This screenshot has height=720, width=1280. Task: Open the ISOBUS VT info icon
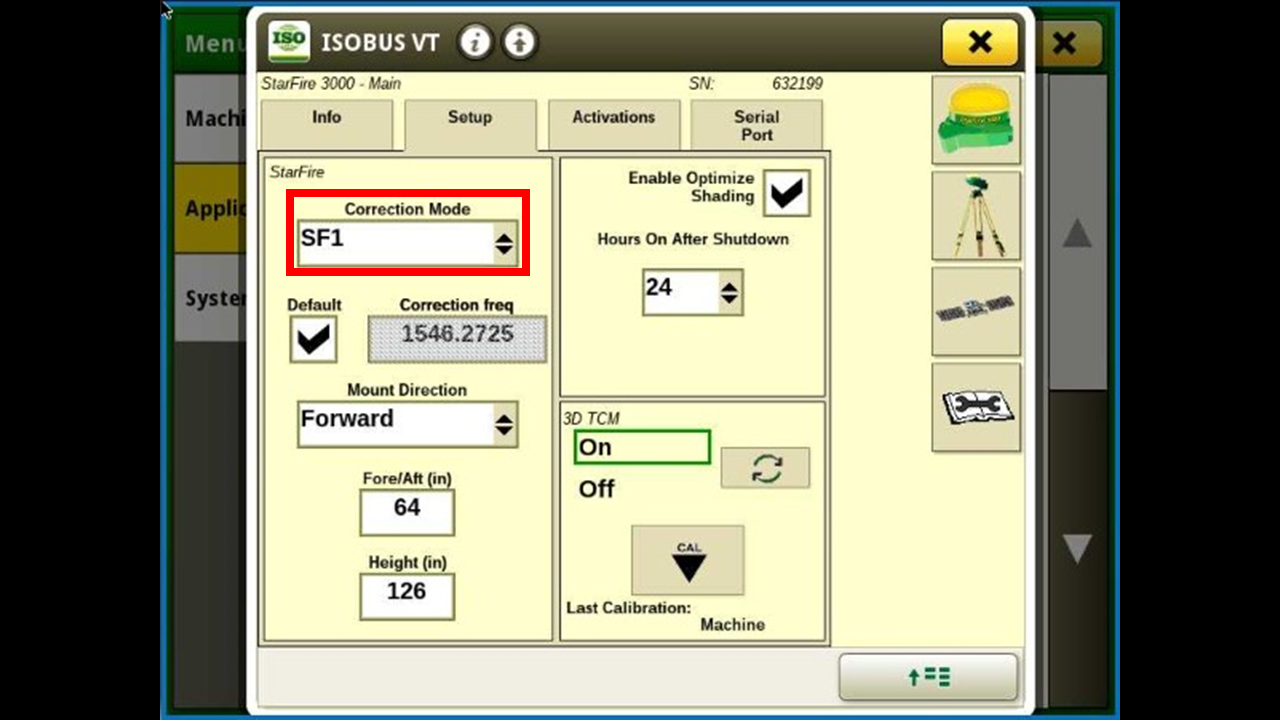pyautogui.click(x=475, y=42)
